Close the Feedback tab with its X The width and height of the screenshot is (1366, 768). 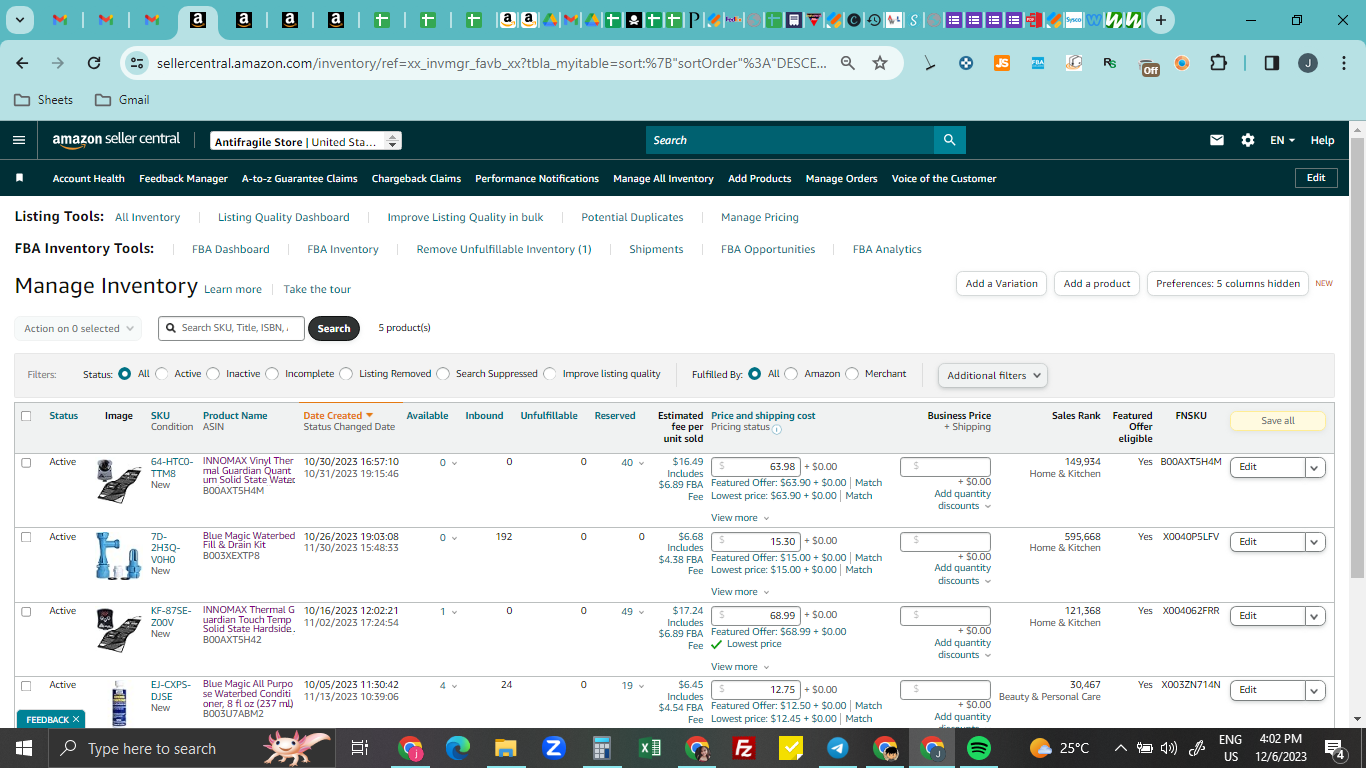pos(77,719)
